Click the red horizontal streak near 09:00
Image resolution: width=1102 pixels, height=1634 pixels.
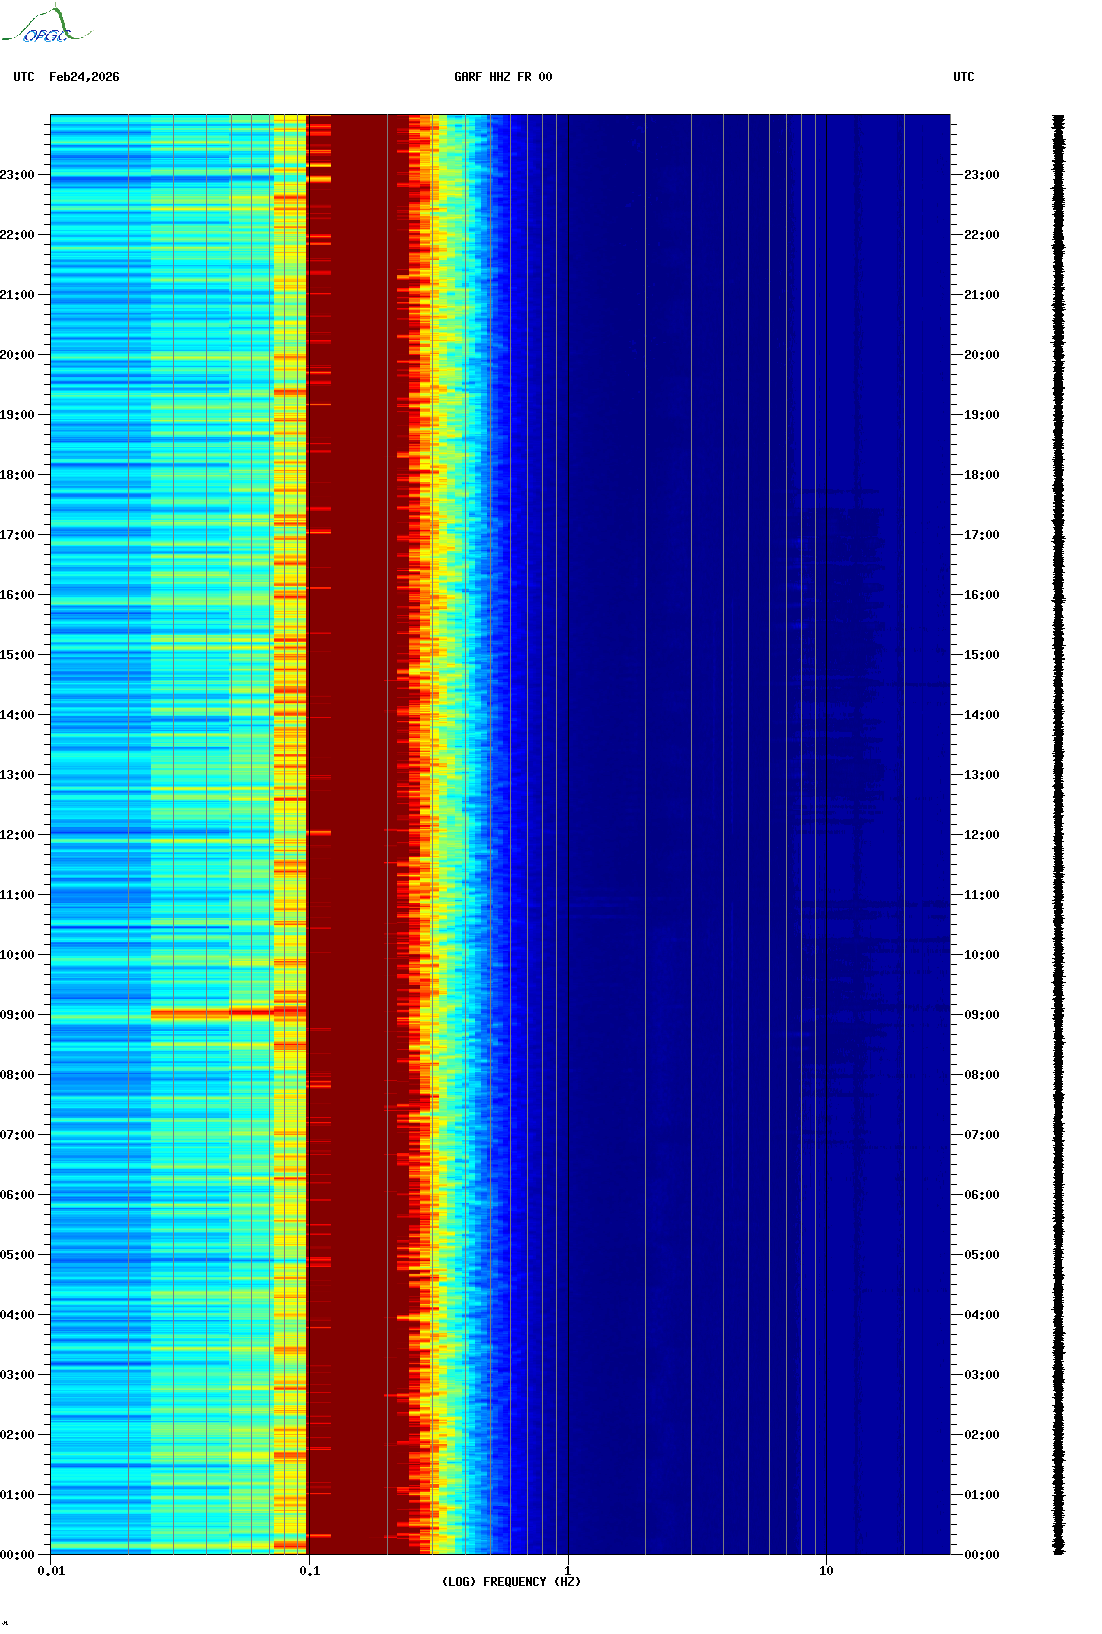[212, 1013]
